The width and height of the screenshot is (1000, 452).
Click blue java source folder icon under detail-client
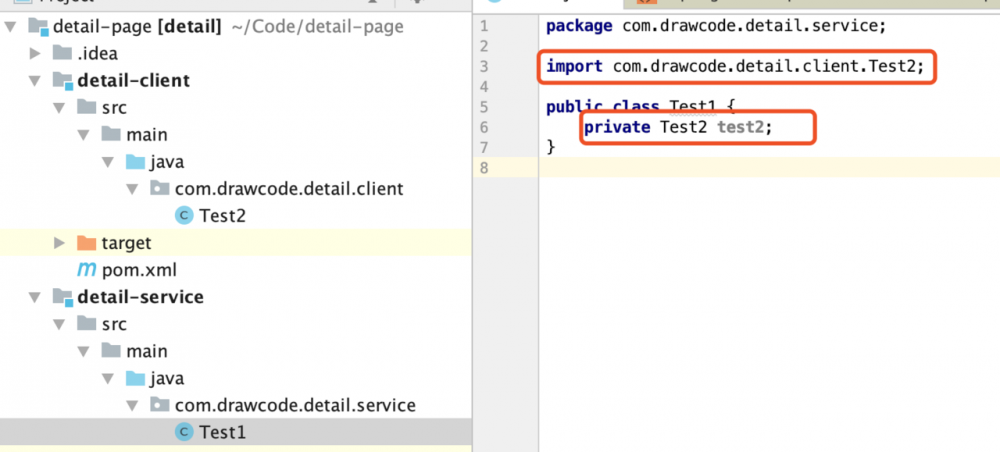tap(135, 161)
